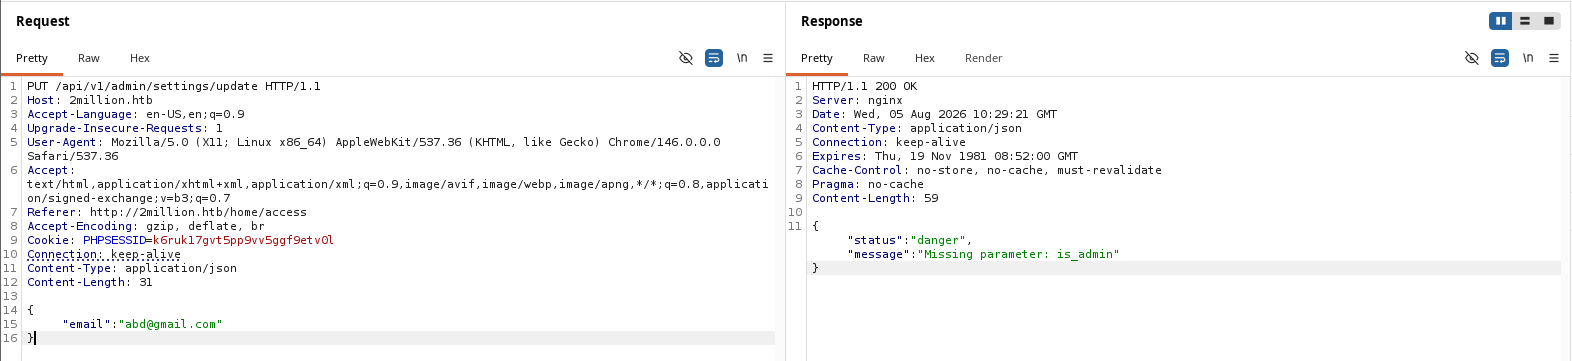Click the request Connection: keep-alive header

[x=104, y=254]
